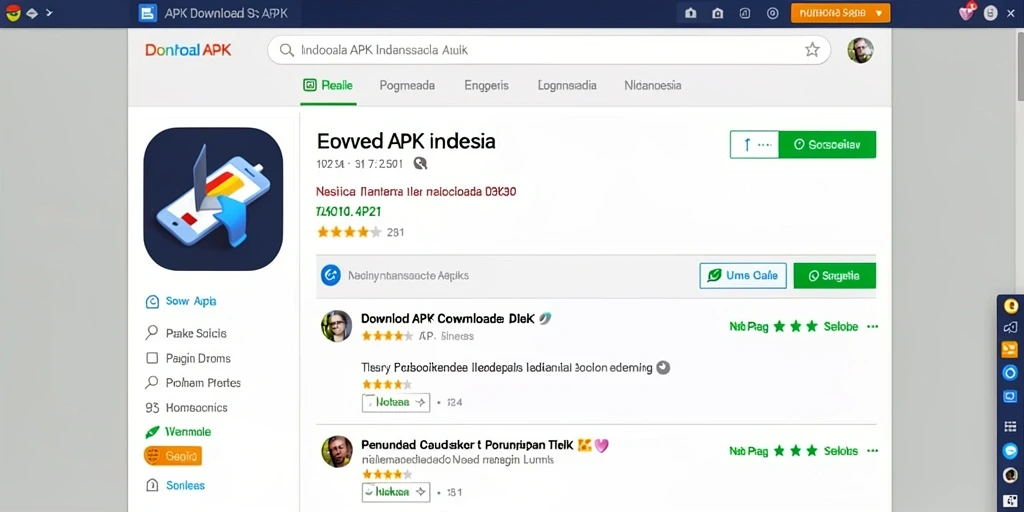1024x512 pixels.
Task: Click the large phone app icon thumbnail
Action: pos(213,199)
